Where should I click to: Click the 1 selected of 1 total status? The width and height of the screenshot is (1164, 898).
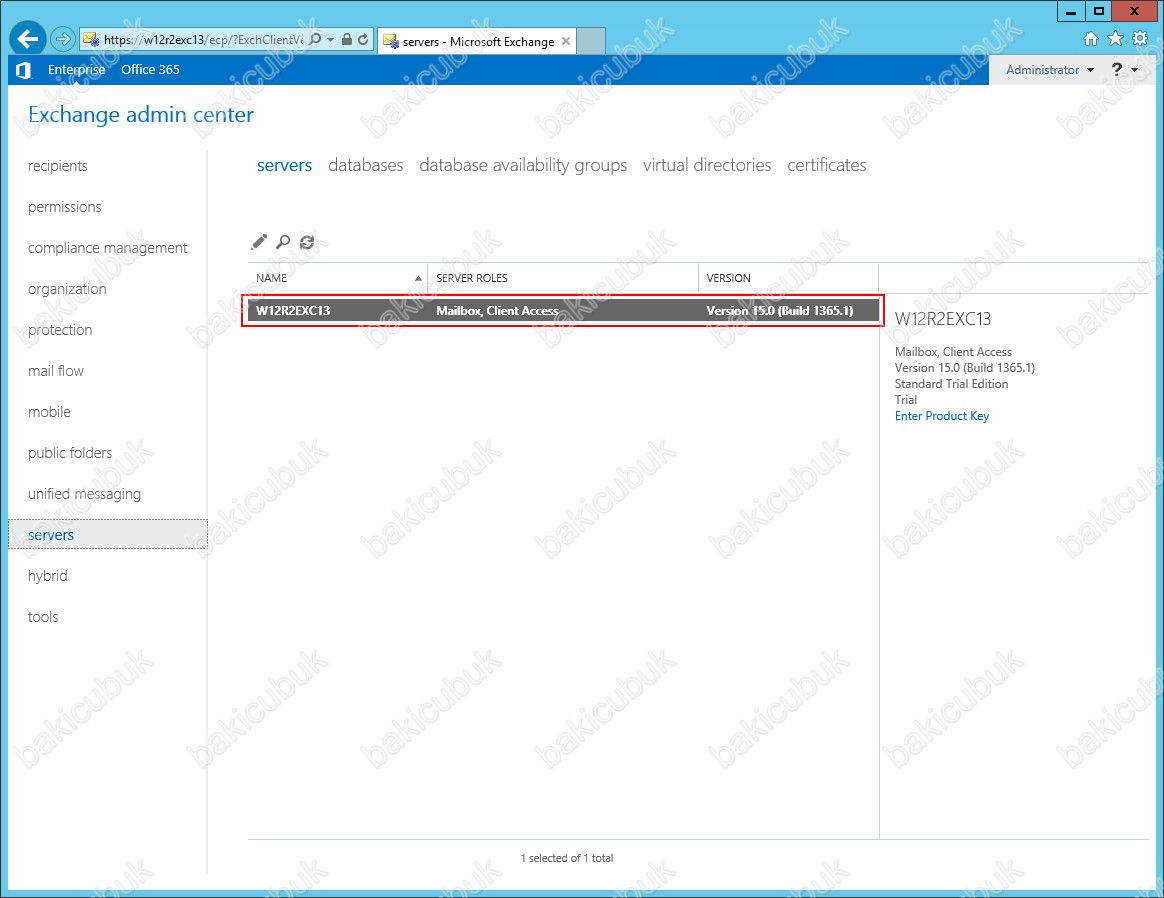tap(566, 859)
